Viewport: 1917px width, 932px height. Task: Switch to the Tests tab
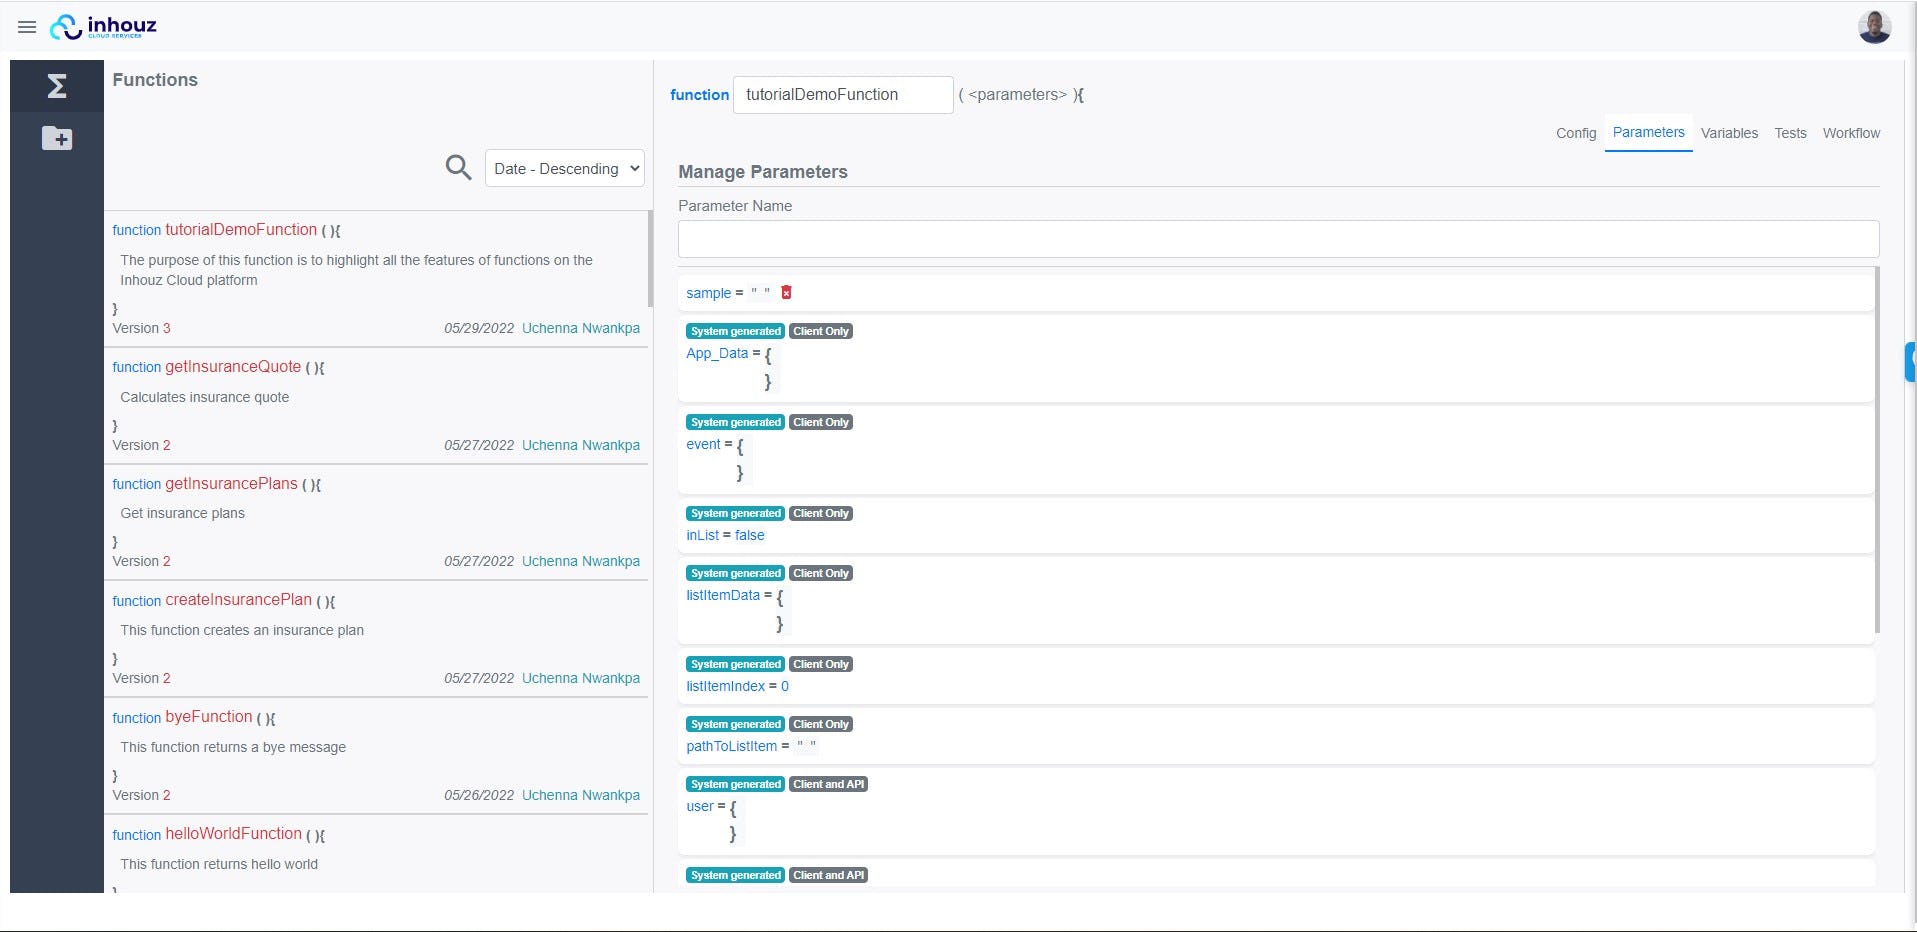[1790, 133]
